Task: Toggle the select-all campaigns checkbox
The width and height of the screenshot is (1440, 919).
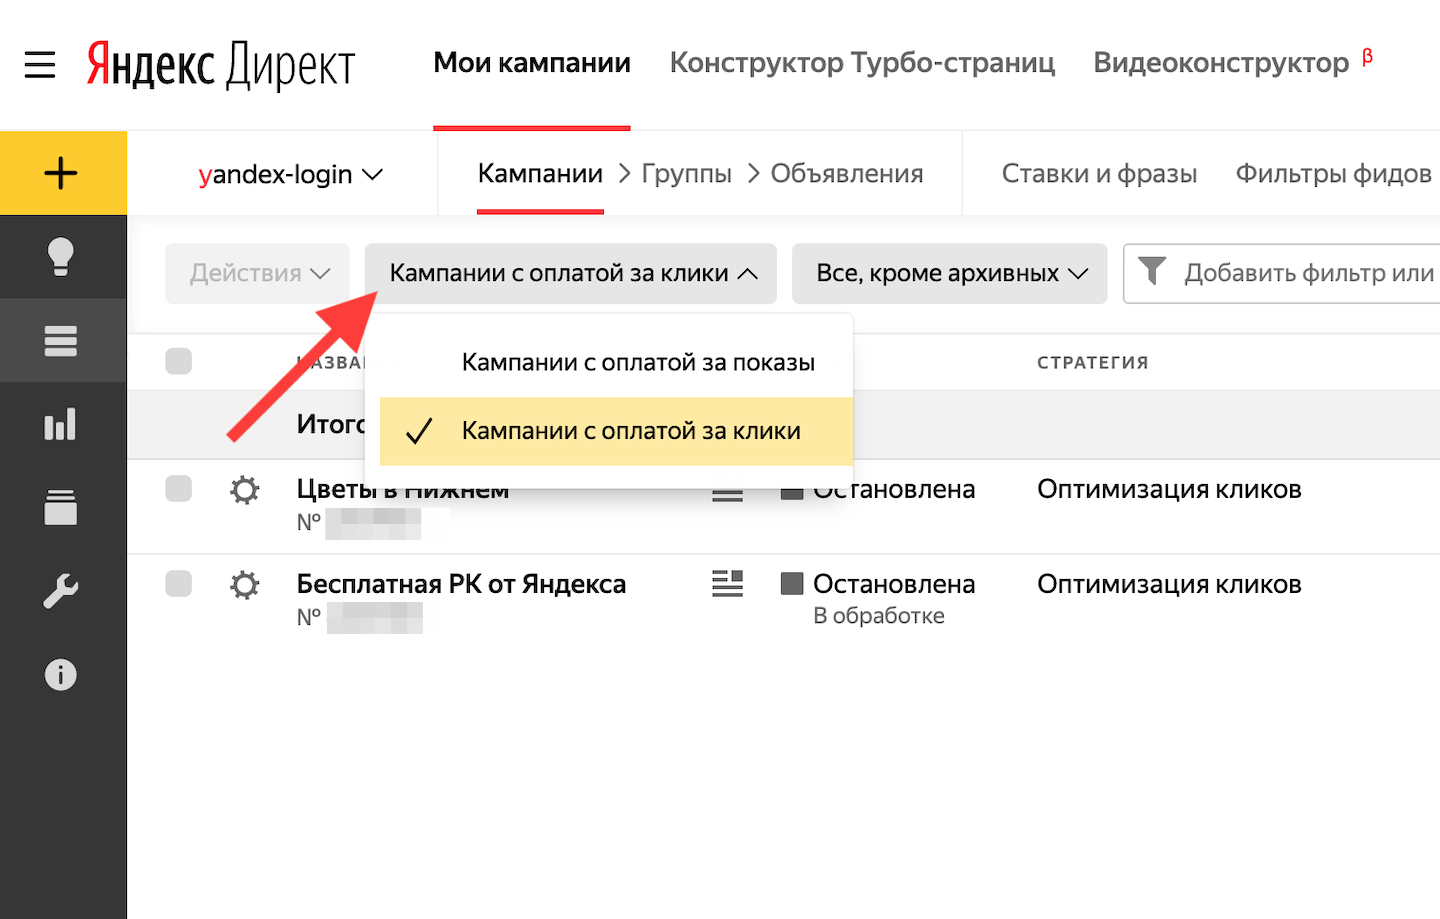Action: tap(179, 361)
